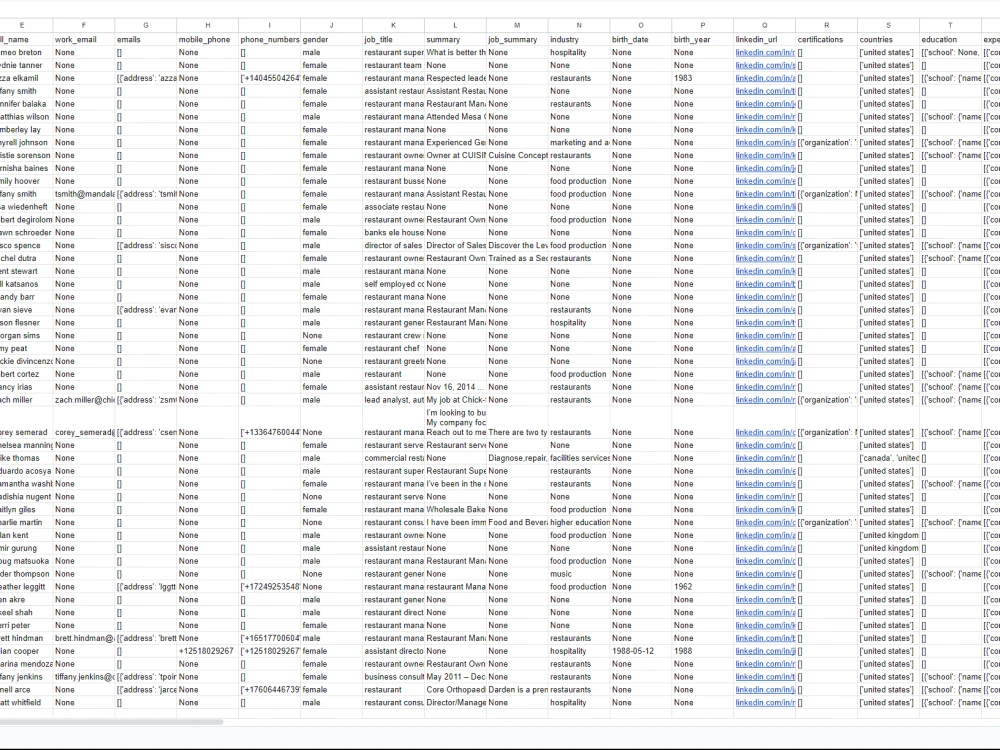Select column header R
This screenshot has height=750, width=1000.
[826, 26]
